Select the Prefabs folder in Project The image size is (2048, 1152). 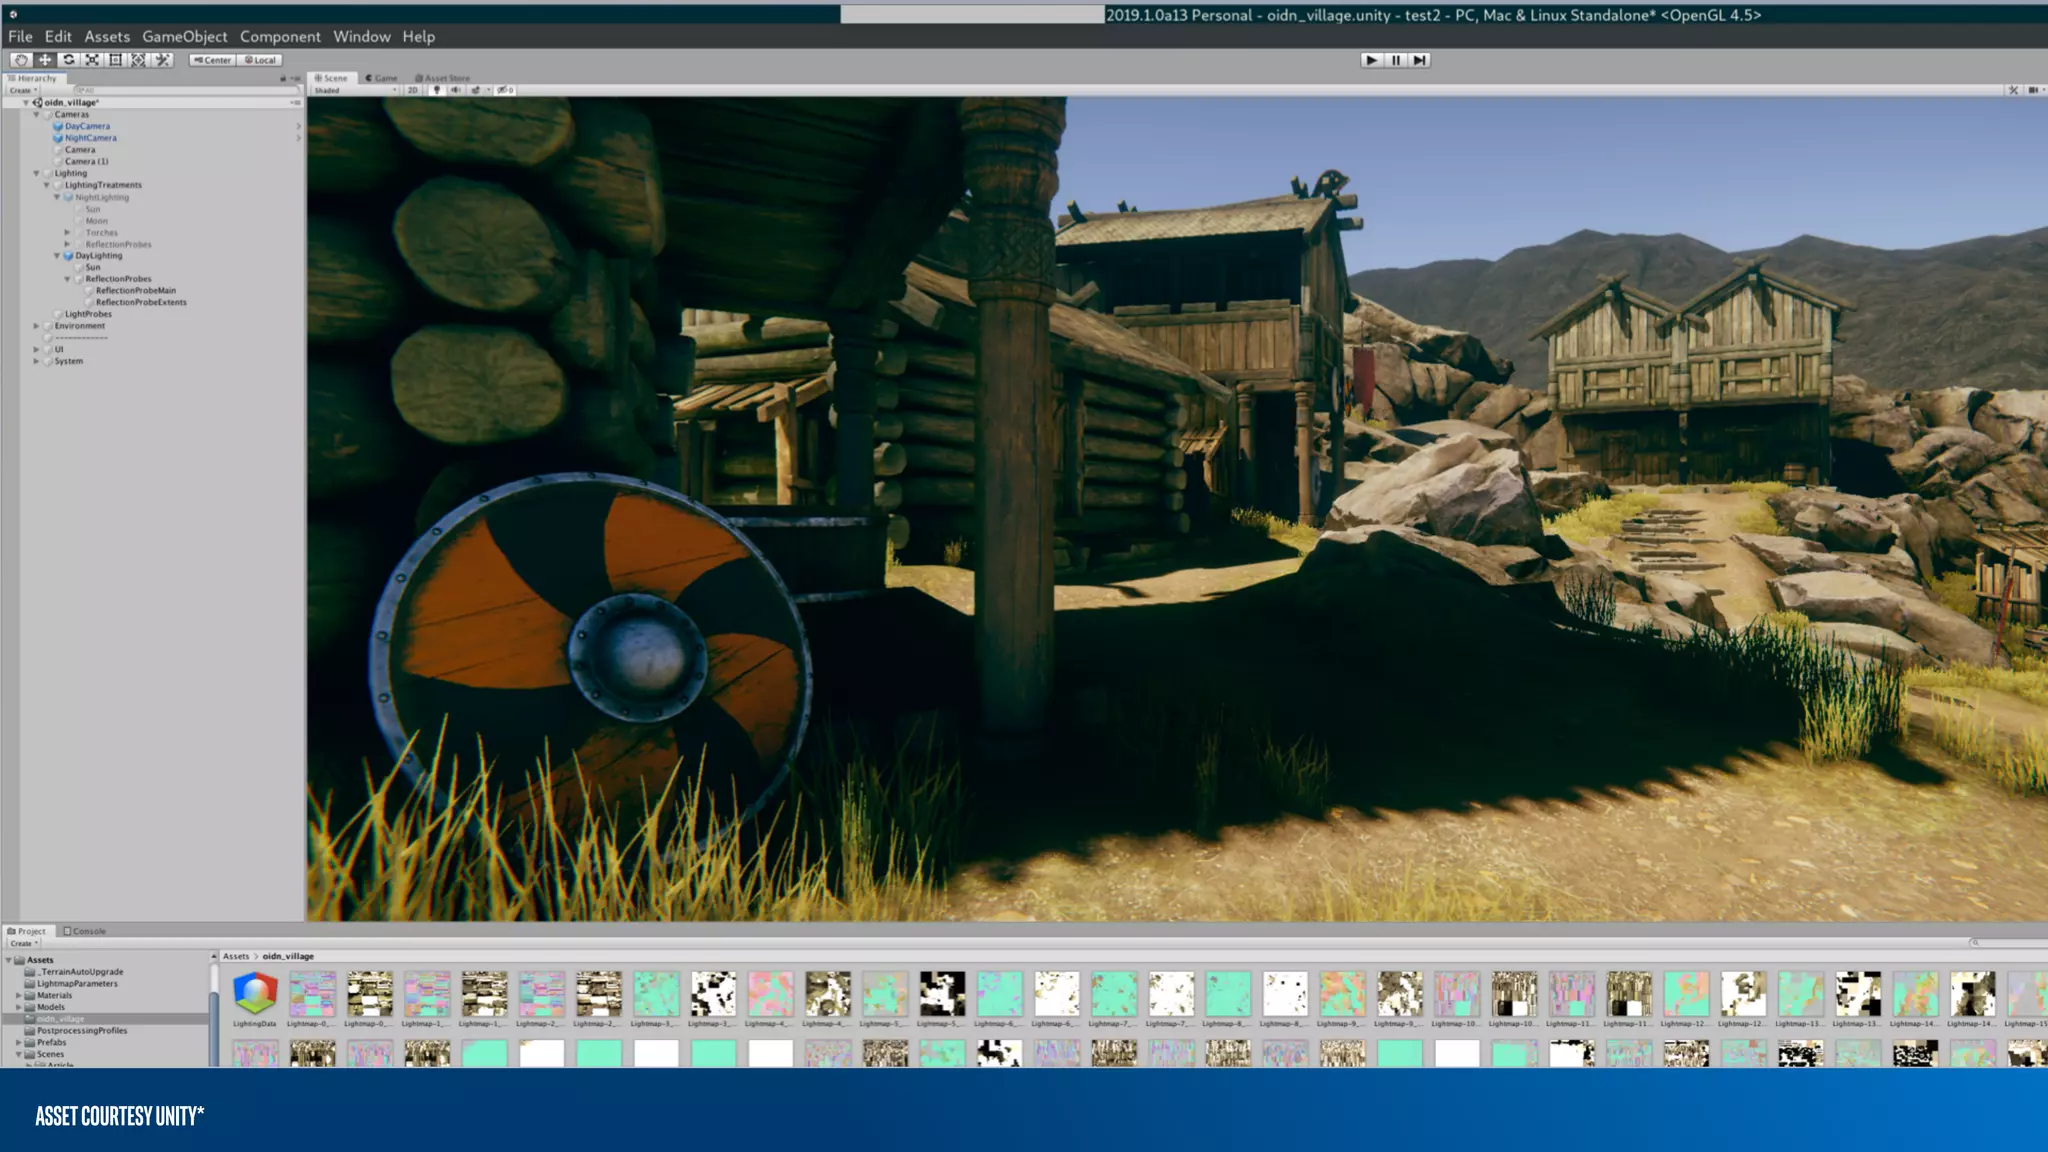pos(51,1042)
